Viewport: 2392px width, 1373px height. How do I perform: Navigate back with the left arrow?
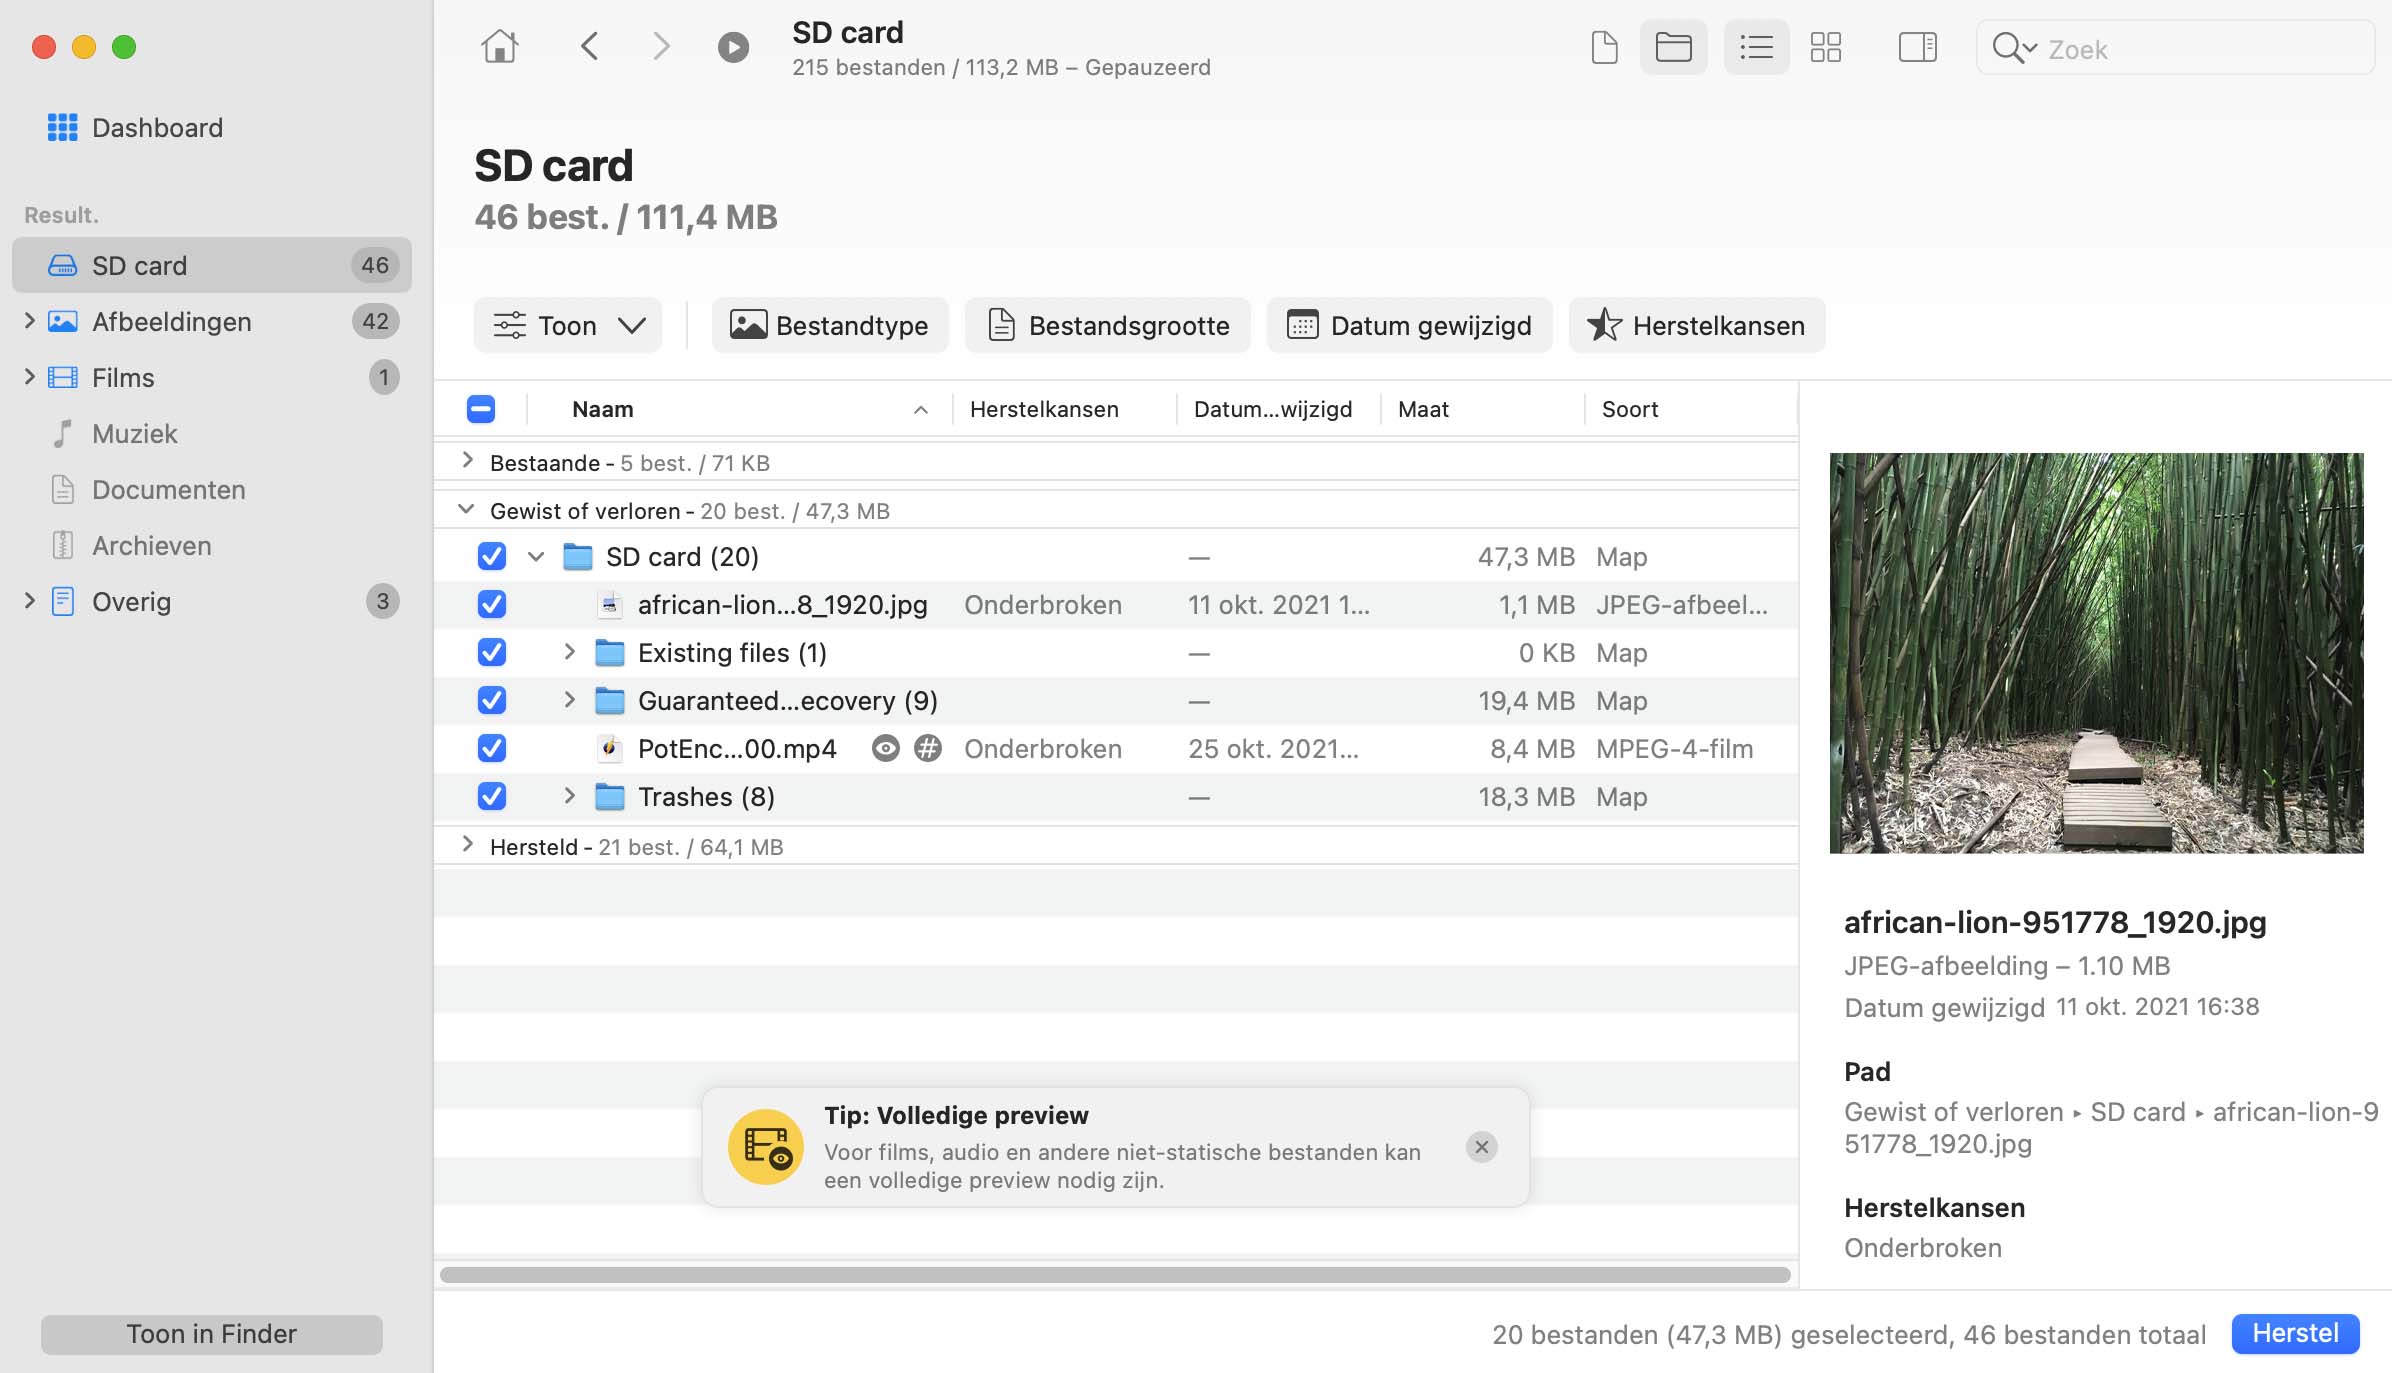pyautogui.click(x=590, y=46)
